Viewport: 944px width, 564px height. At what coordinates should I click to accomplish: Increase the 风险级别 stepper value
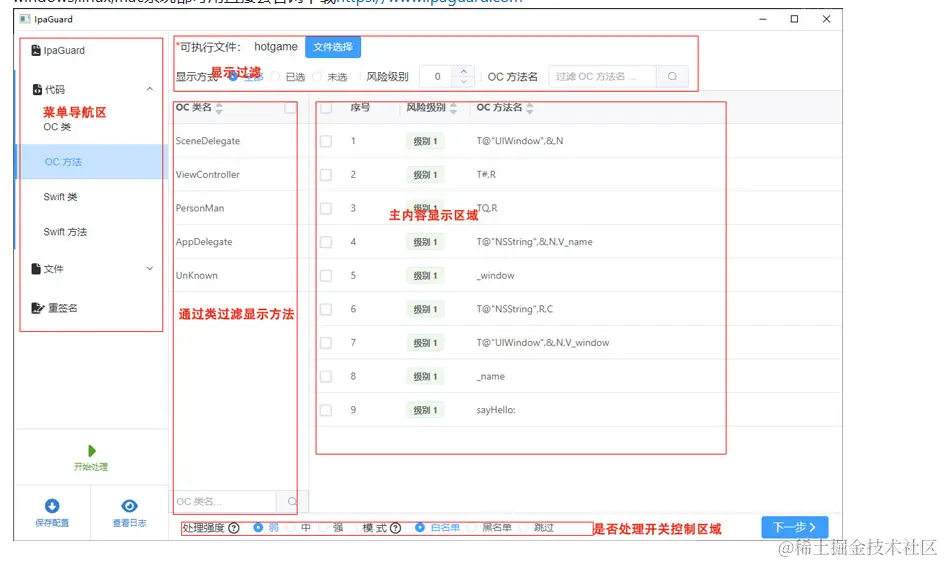pyautogui.click(x=464, y=72)
